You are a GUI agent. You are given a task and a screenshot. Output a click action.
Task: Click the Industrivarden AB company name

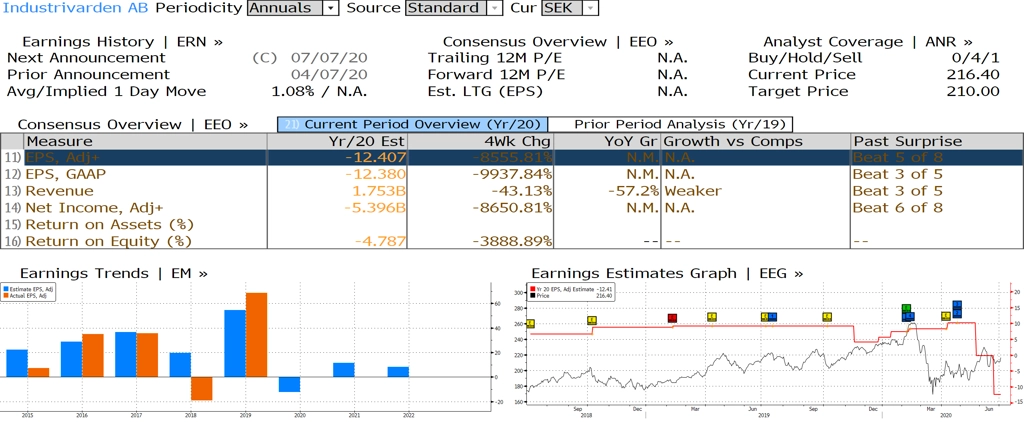tap(76, 8)
